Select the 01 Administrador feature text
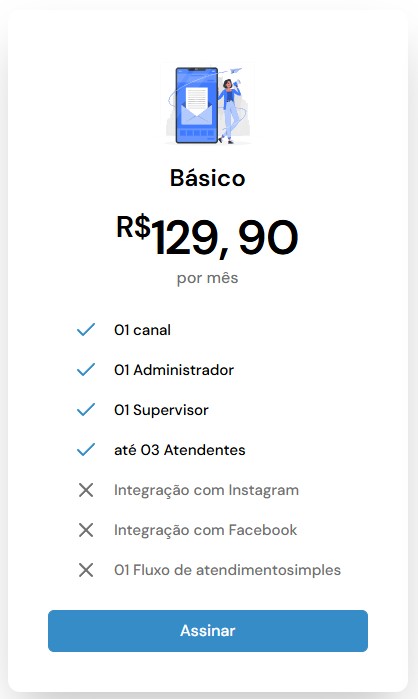The width and height of the screenshot is (418, 699). pyautogui.click(x=174, y=370)
